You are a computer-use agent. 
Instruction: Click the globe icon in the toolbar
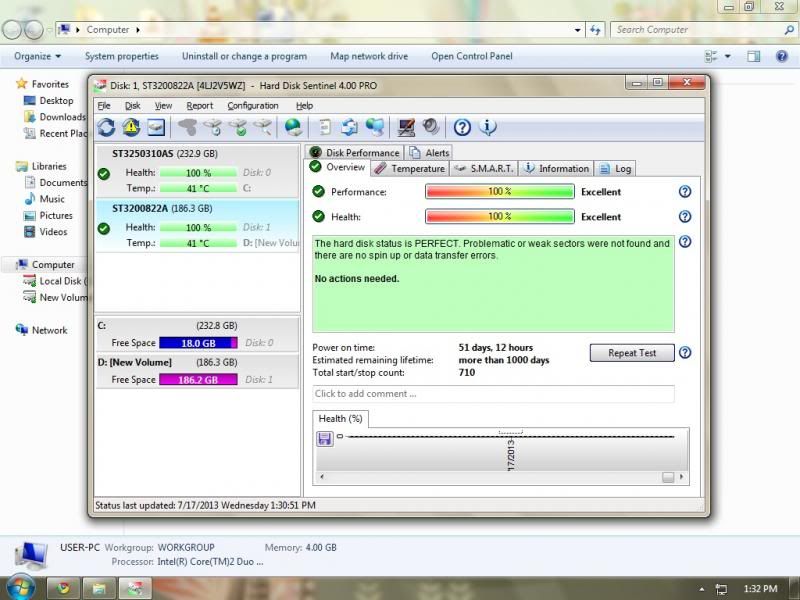click(x=293, y=127)
